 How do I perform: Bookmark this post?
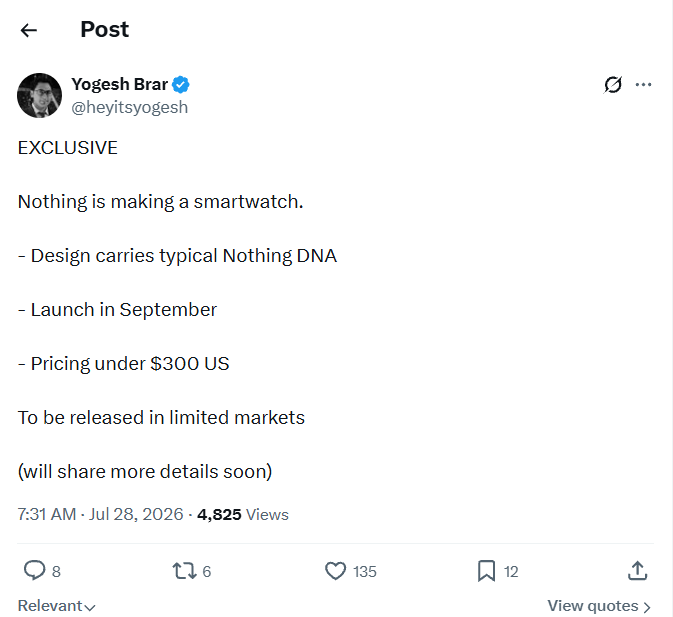click(x=486, y=572)
